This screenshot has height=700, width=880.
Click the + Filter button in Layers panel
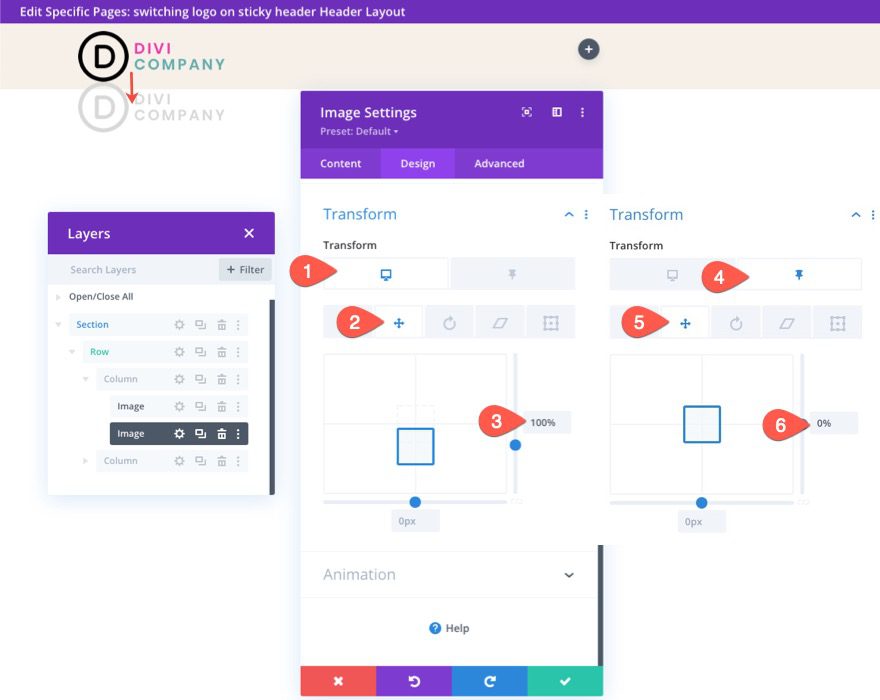click(x=244, y=269)
